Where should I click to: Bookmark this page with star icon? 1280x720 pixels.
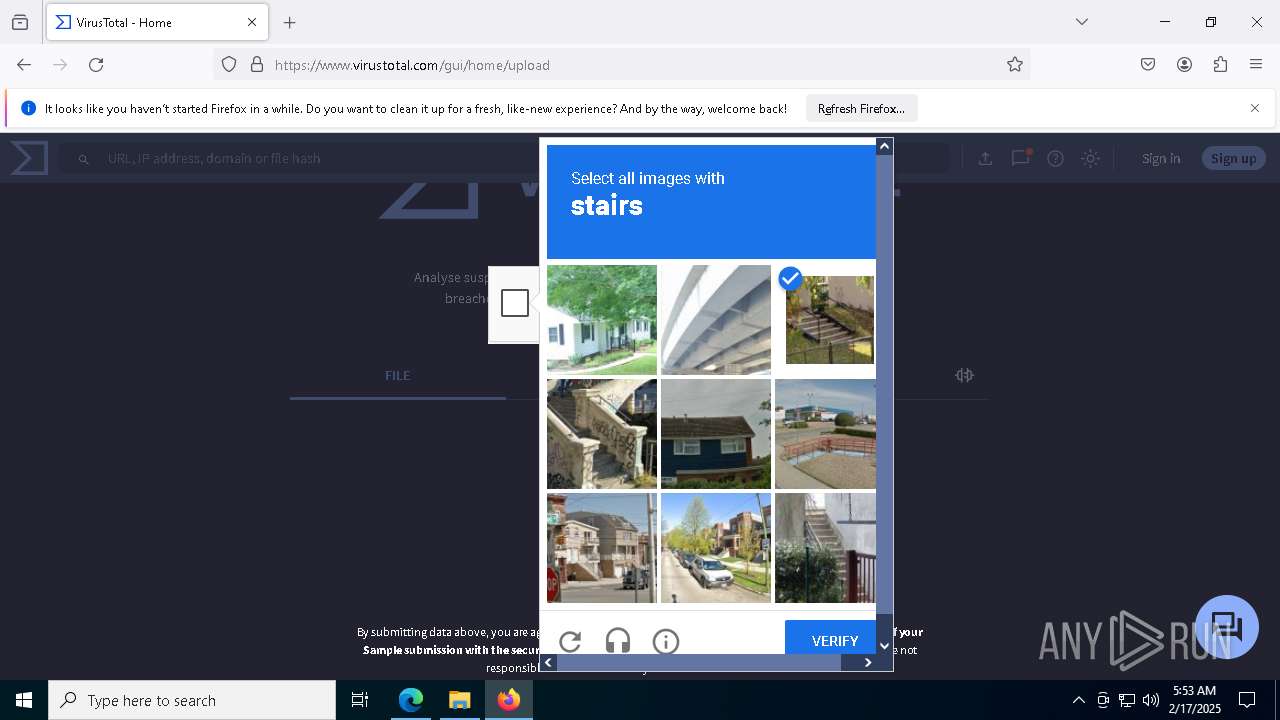[1015, 65]
